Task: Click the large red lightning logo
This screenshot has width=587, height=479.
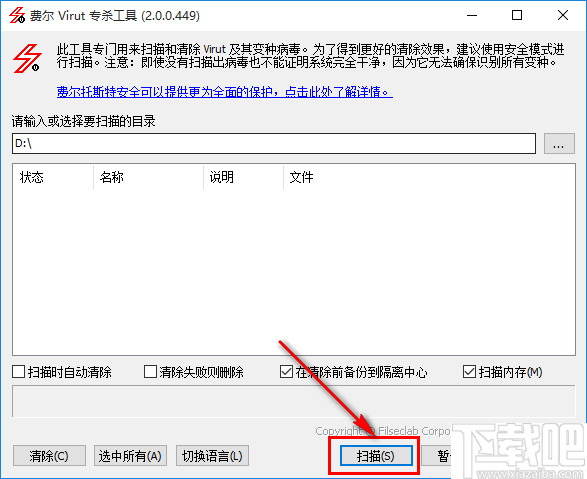Action: tap(27, 58)
